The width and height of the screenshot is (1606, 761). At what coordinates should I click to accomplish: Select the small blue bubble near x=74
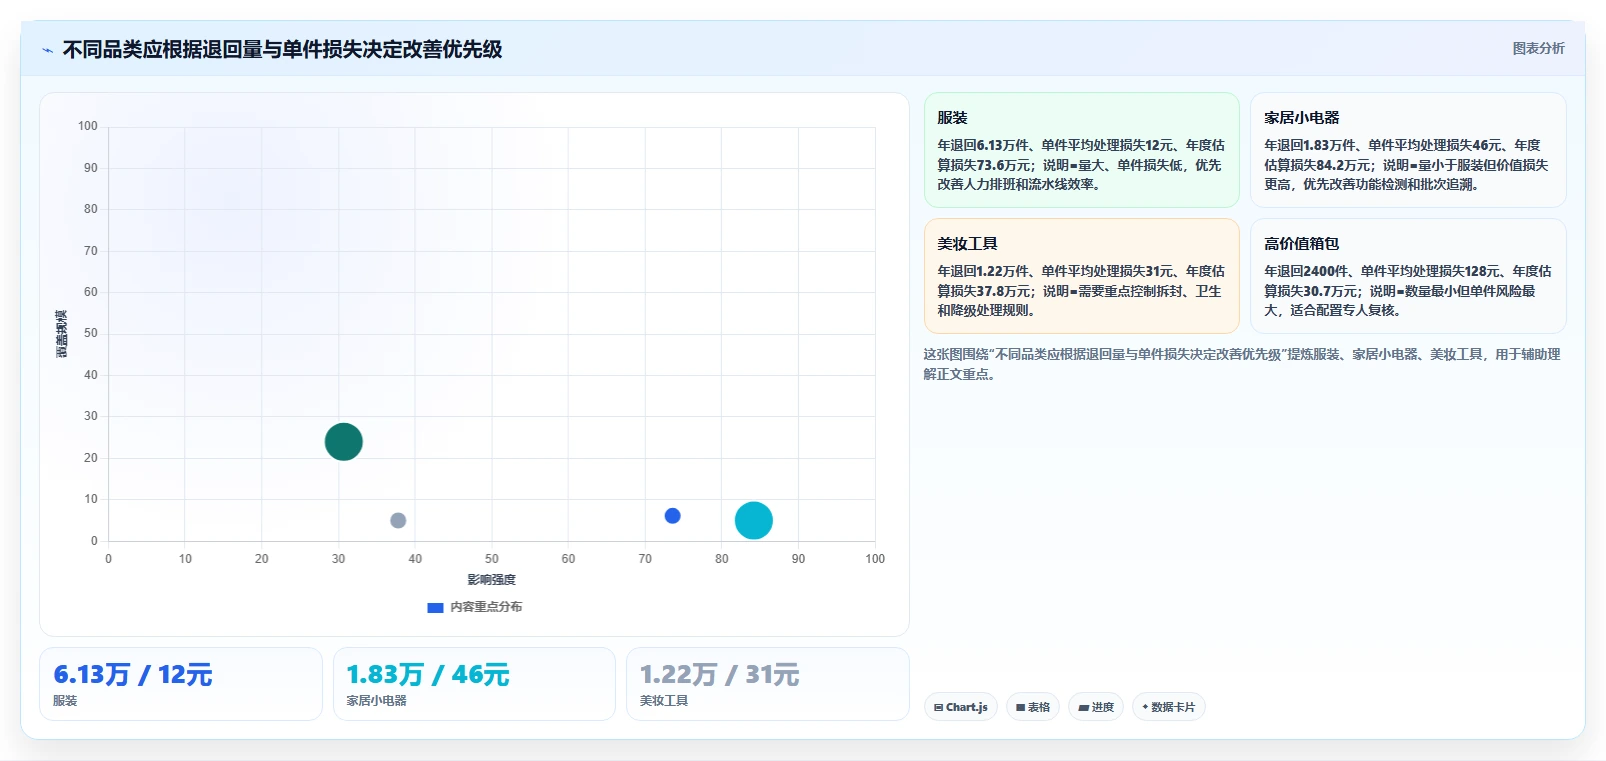pyautogui.click(x=672, y=516)
